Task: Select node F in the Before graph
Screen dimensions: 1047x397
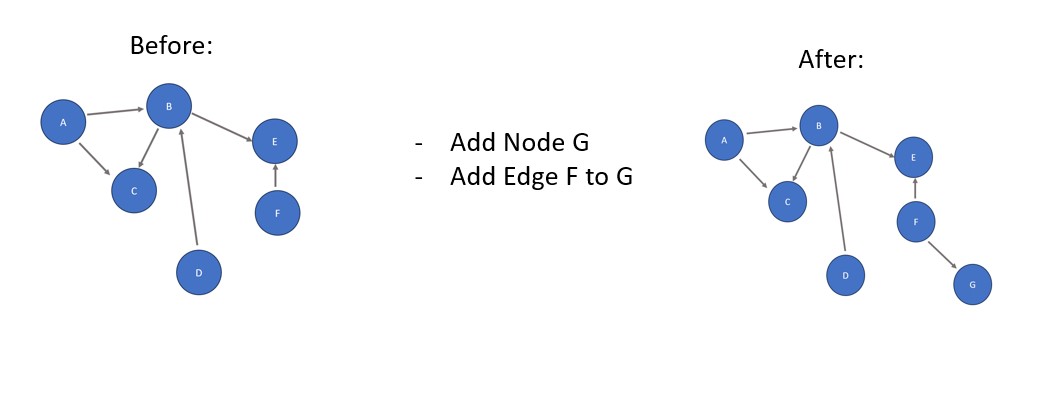Action: coord(278,213)
